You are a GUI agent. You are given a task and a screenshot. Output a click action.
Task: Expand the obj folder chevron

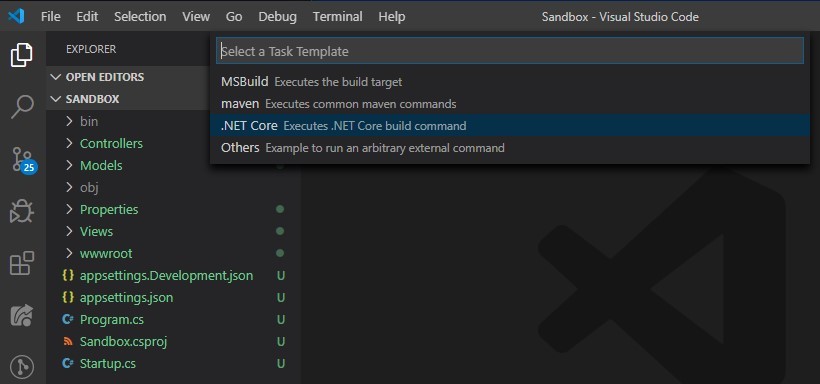(x=69, y=187)
